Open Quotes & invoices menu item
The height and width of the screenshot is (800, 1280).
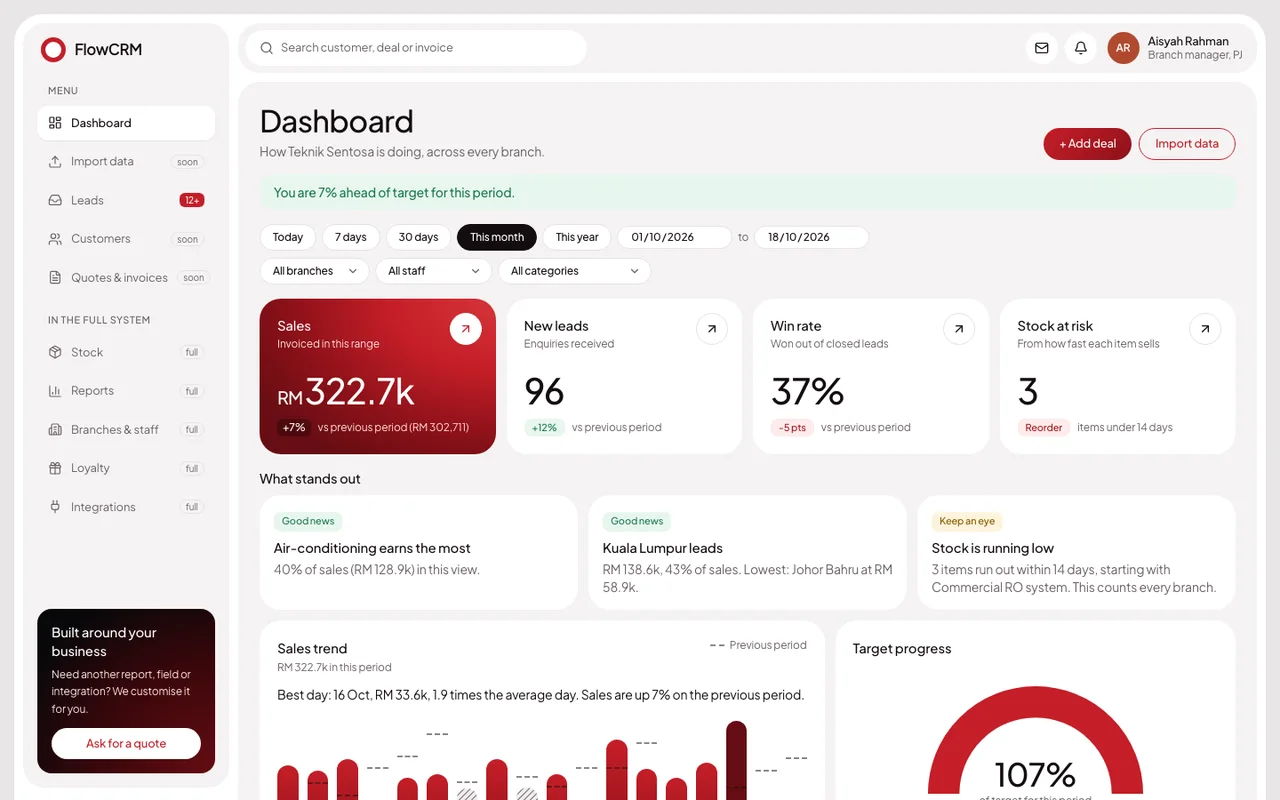[126, 277]
